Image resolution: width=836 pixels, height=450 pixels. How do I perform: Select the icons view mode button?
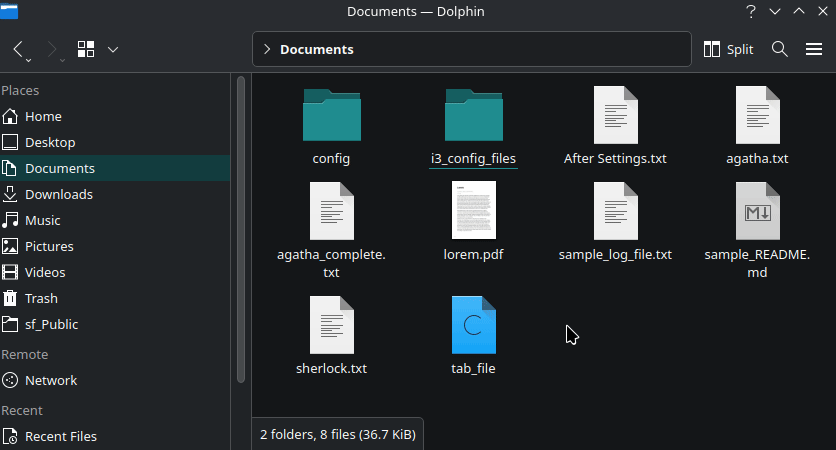[86, 49]
